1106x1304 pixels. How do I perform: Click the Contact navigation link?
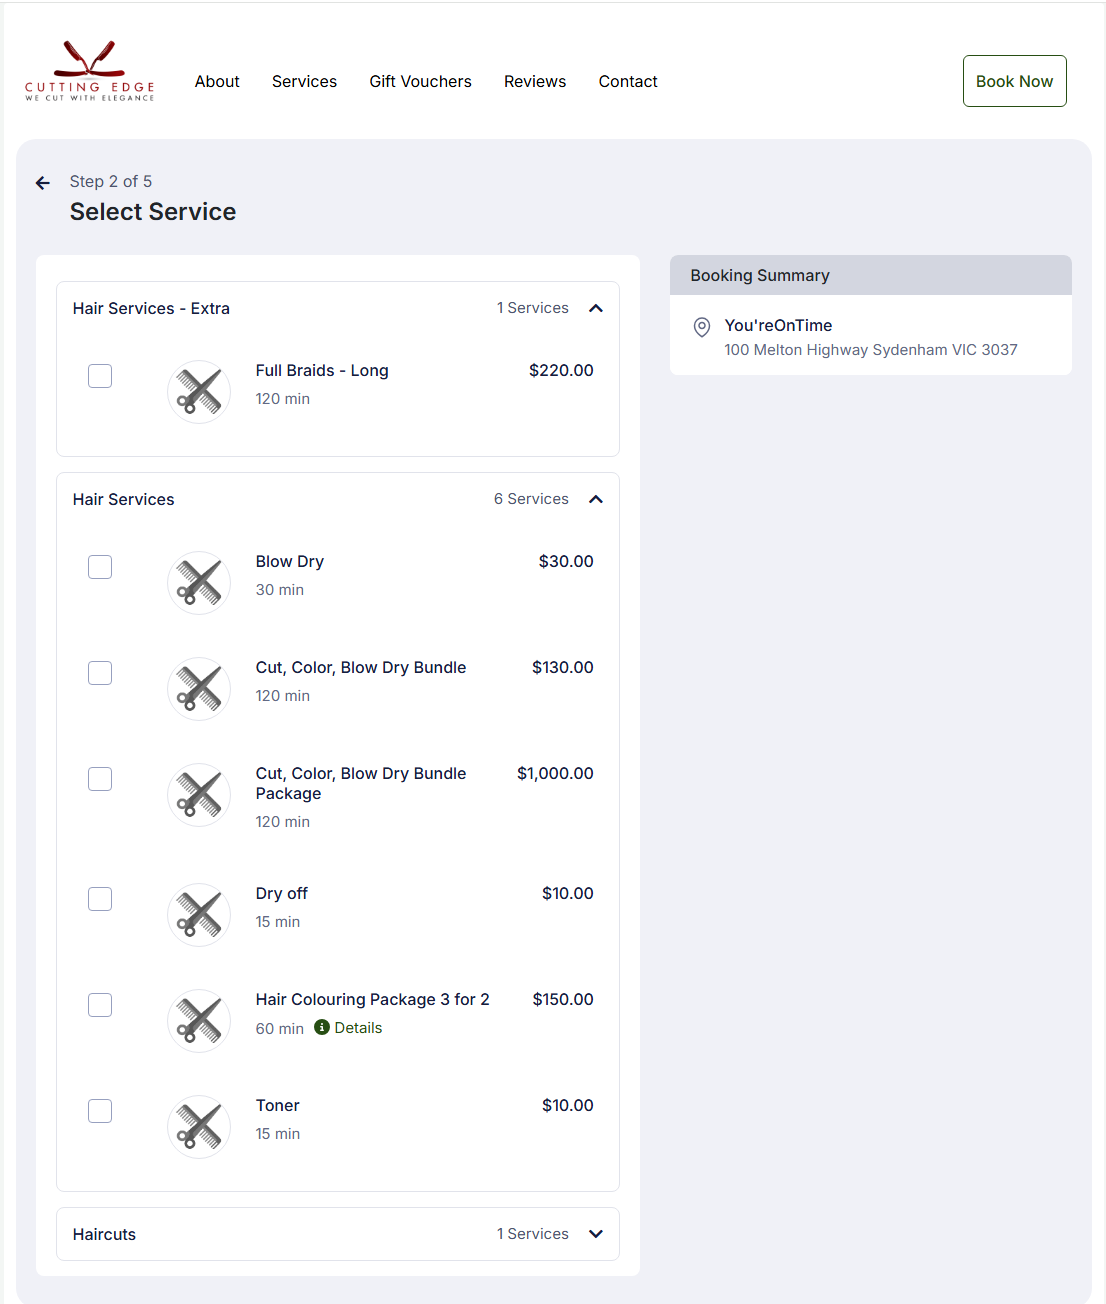(628, 81)
